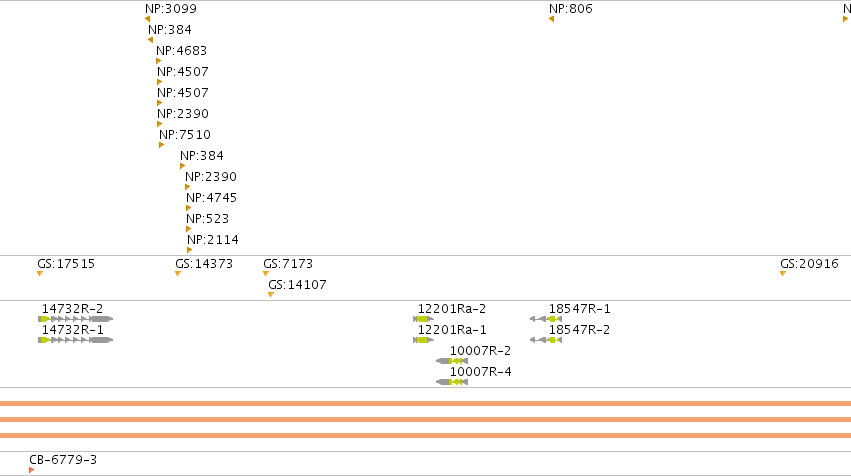Click the down-triangle marker under GS:20916
Viewport: 851px width, 476px height.
[x=783, y=274]
